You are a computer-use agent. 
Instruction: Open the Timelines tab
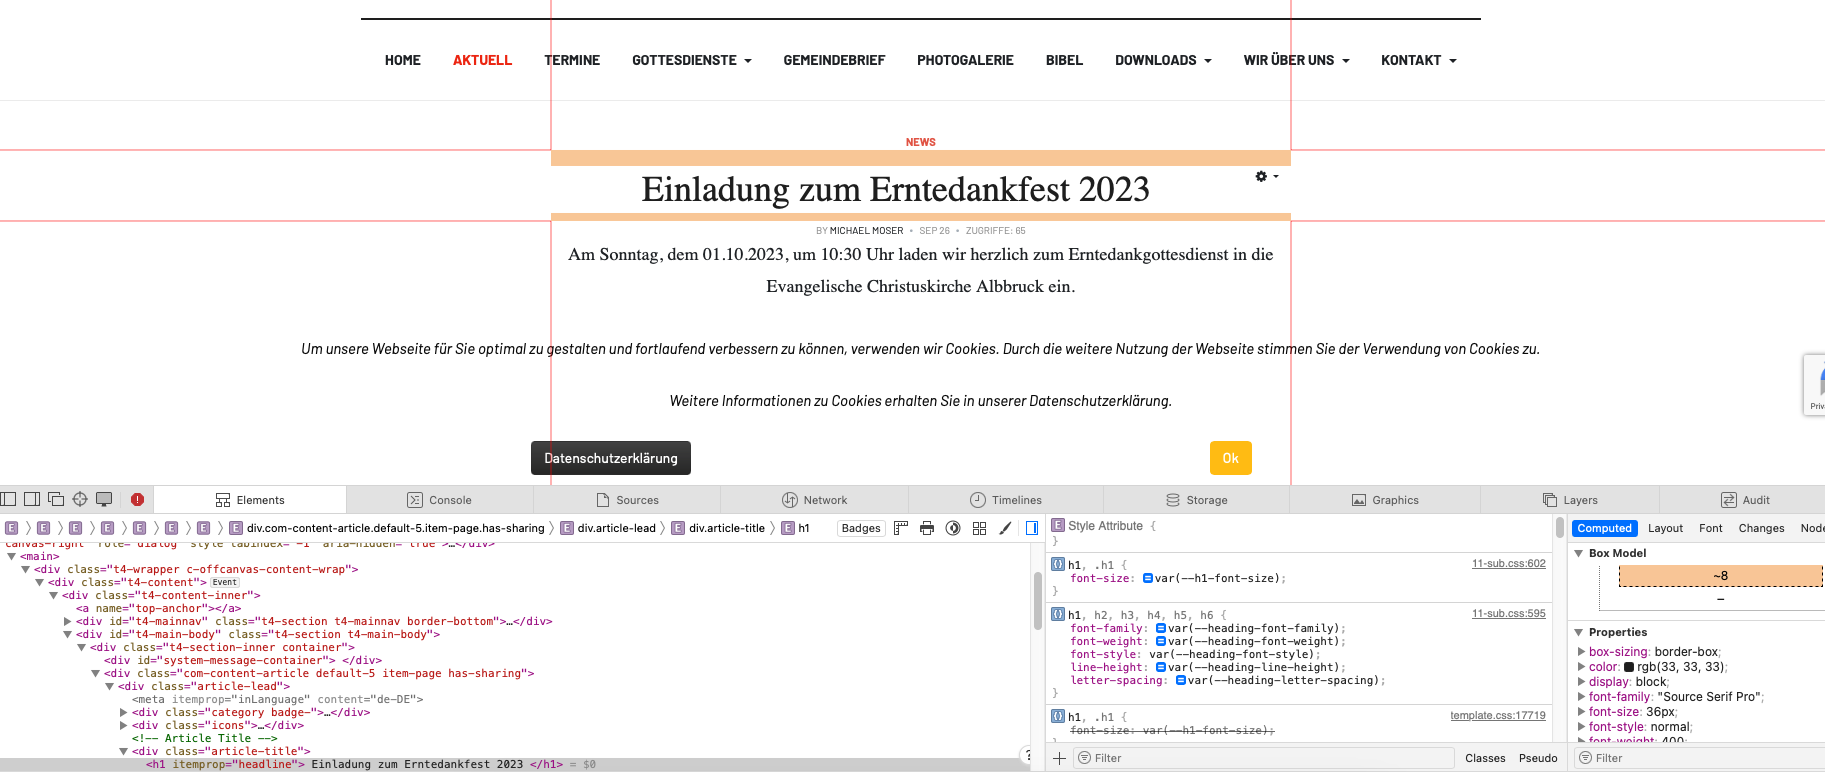click(x=1005, y=500)
